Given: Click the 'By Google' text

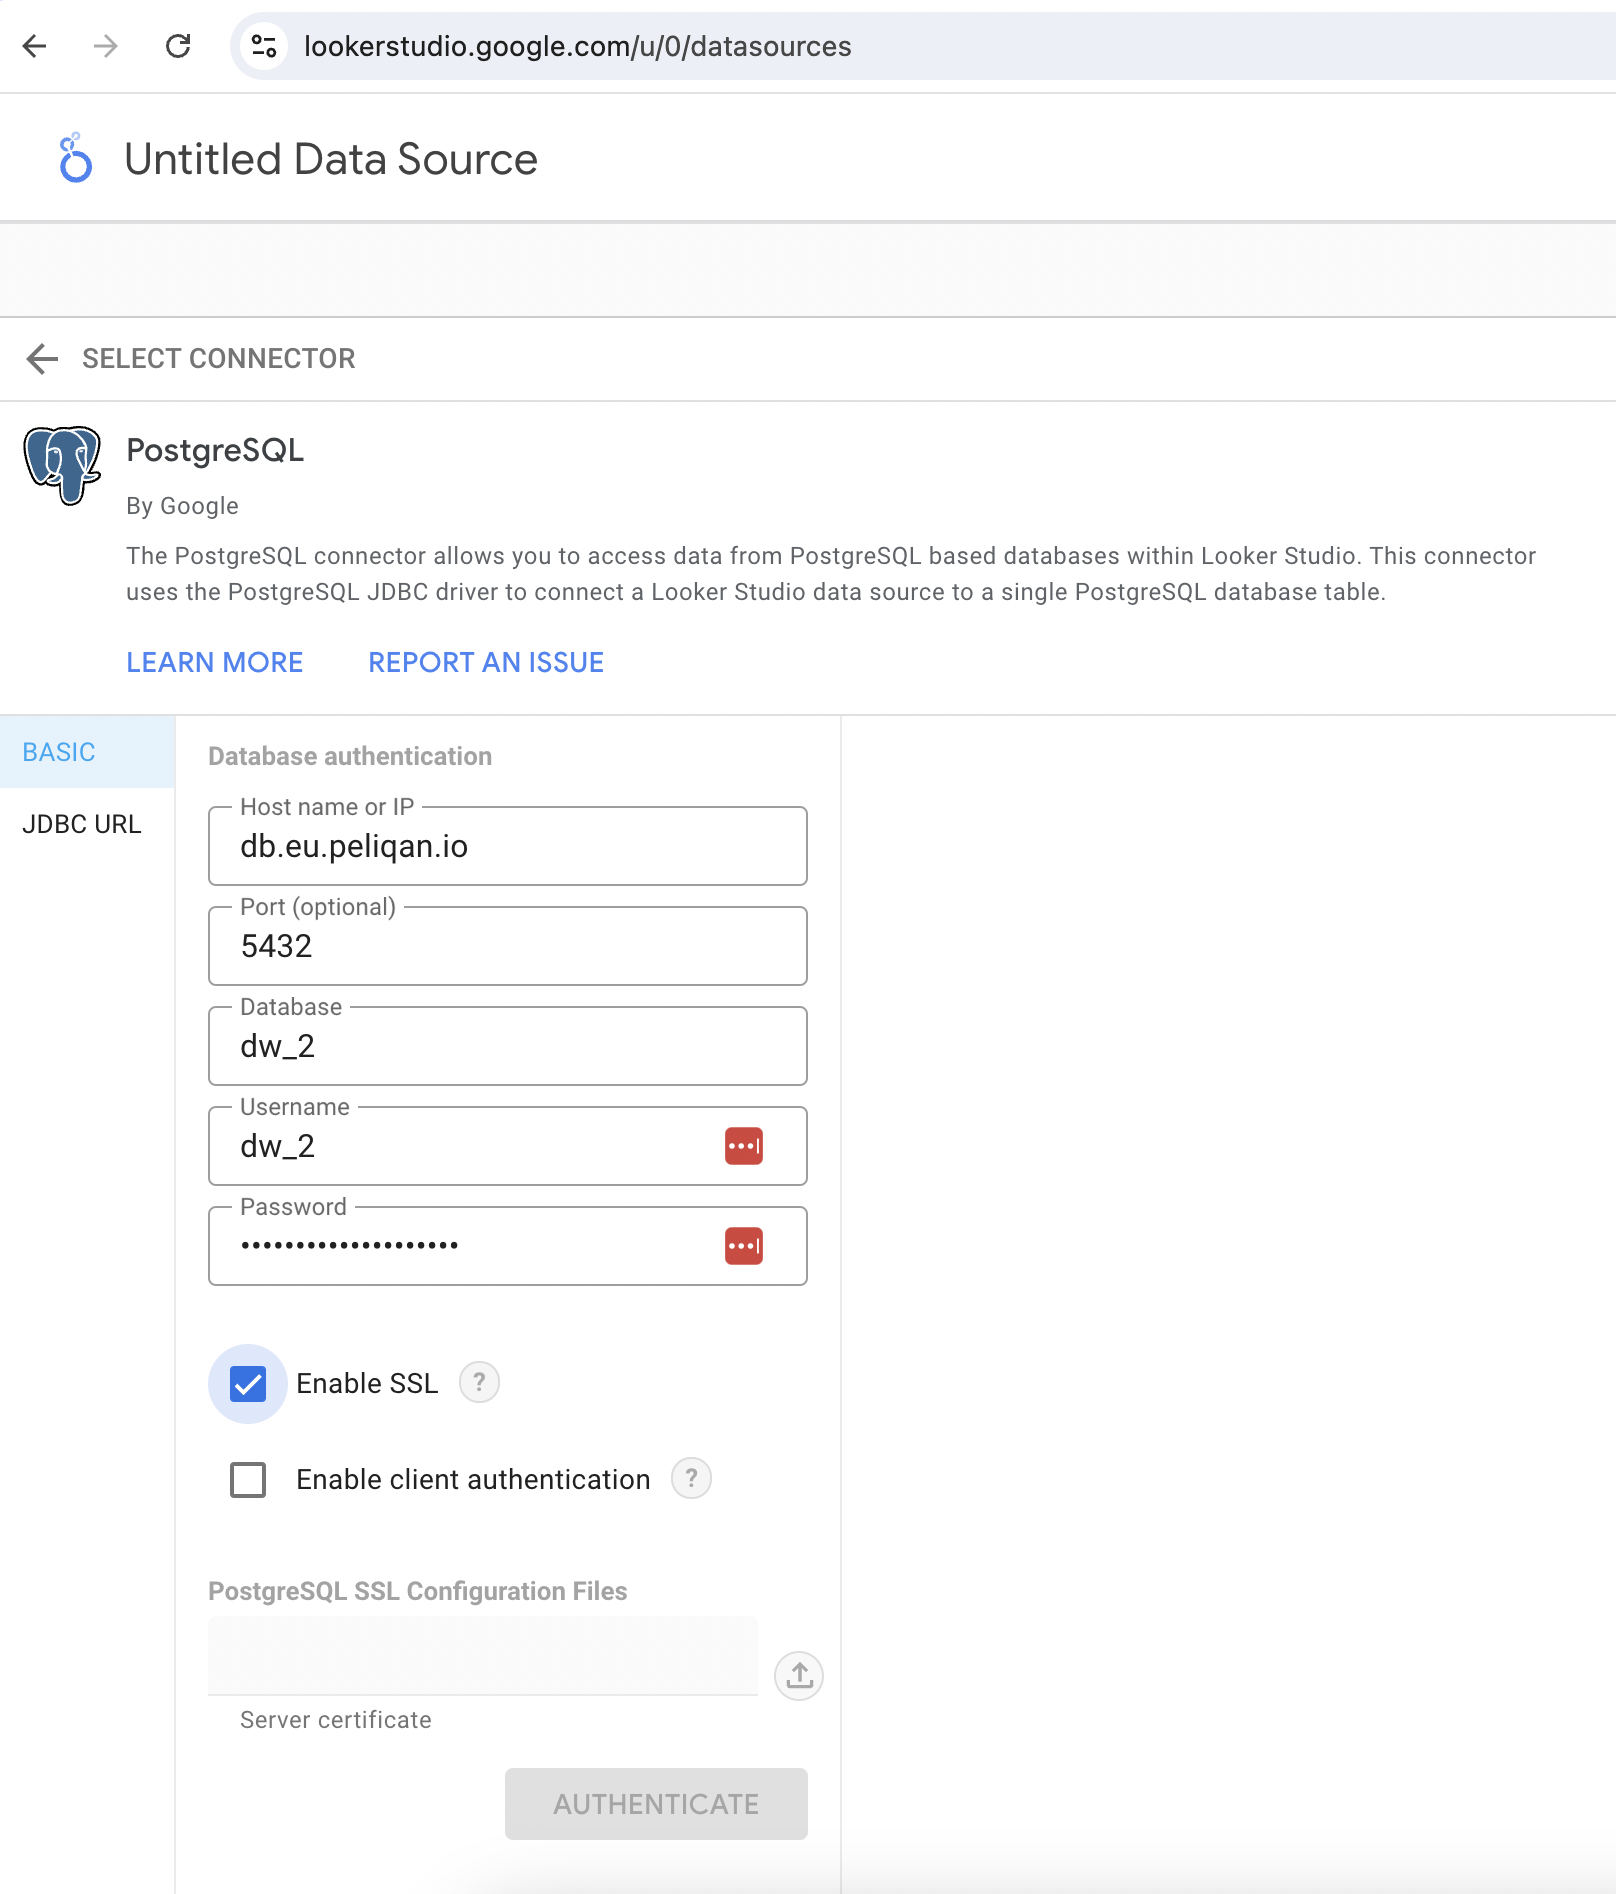Looking at the screenshot, I should click(x=182, y=506).
